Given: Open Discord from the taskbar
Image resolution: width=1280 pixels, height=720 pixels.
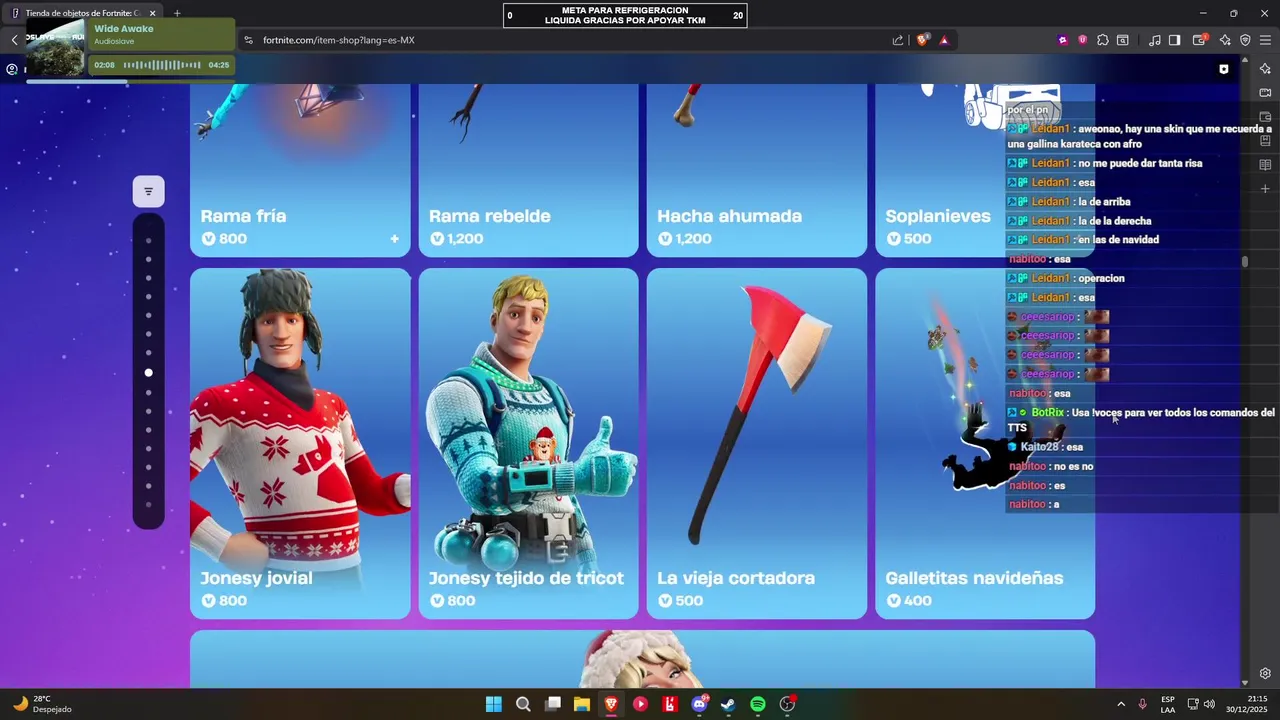Looking at the screenshot, I should (699, 704).
